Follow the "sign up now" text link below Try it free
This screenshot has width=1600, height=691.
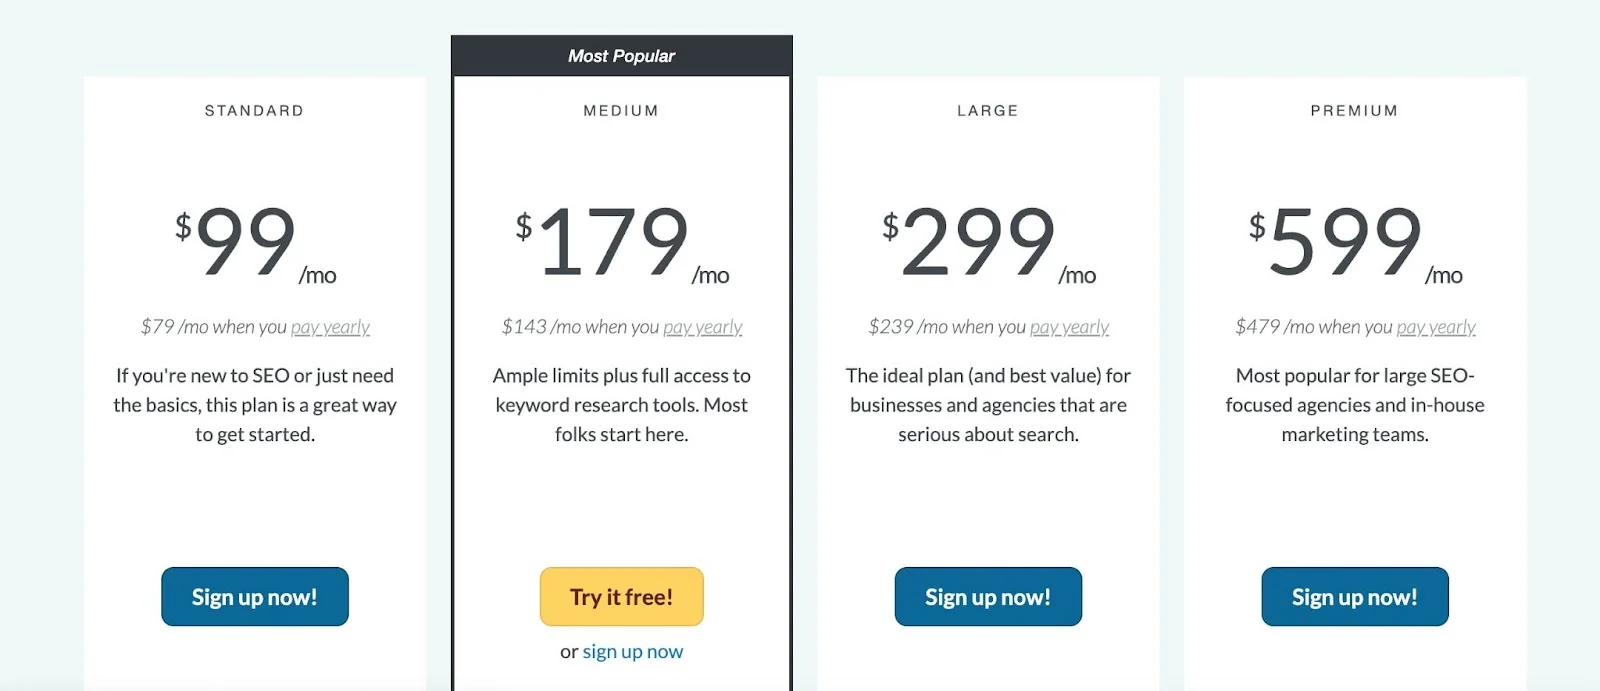(x=633, y=652)
